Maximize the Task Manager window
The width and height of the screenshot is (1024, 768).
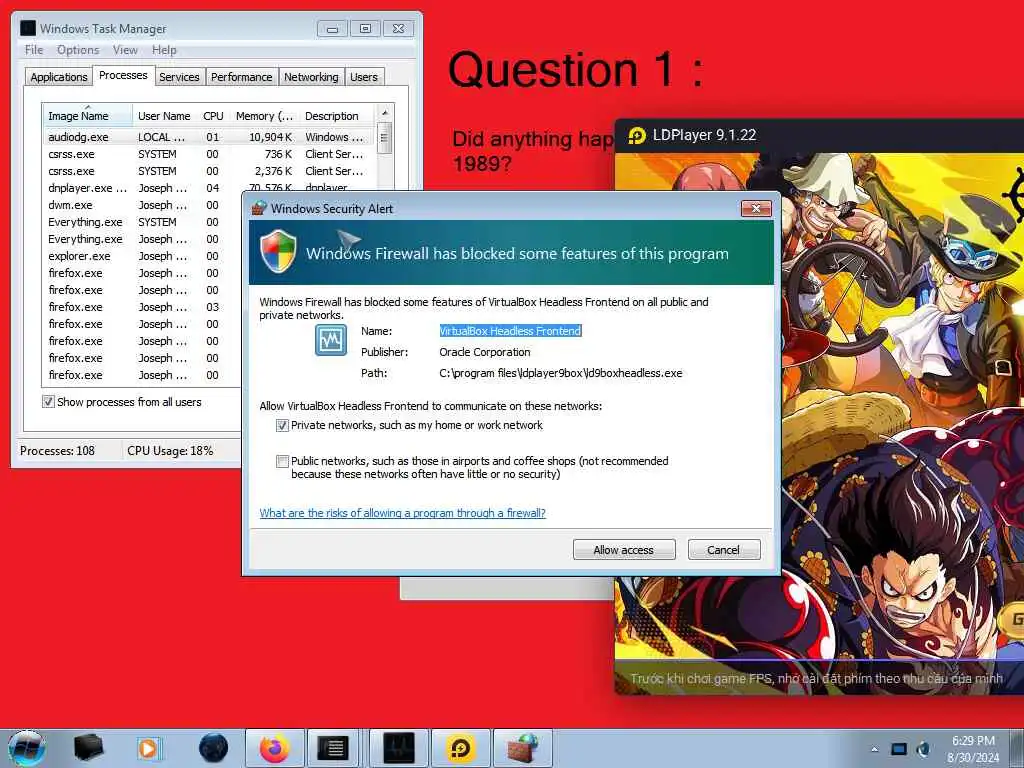coord(365,29)
